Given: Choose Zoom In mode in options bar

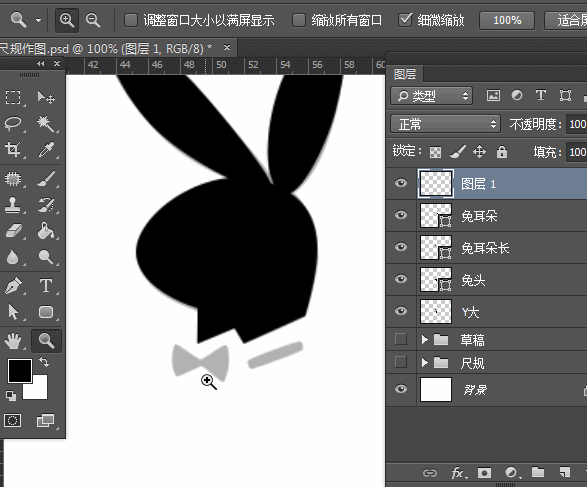Looking at the screenshot, I should [67, 20].
